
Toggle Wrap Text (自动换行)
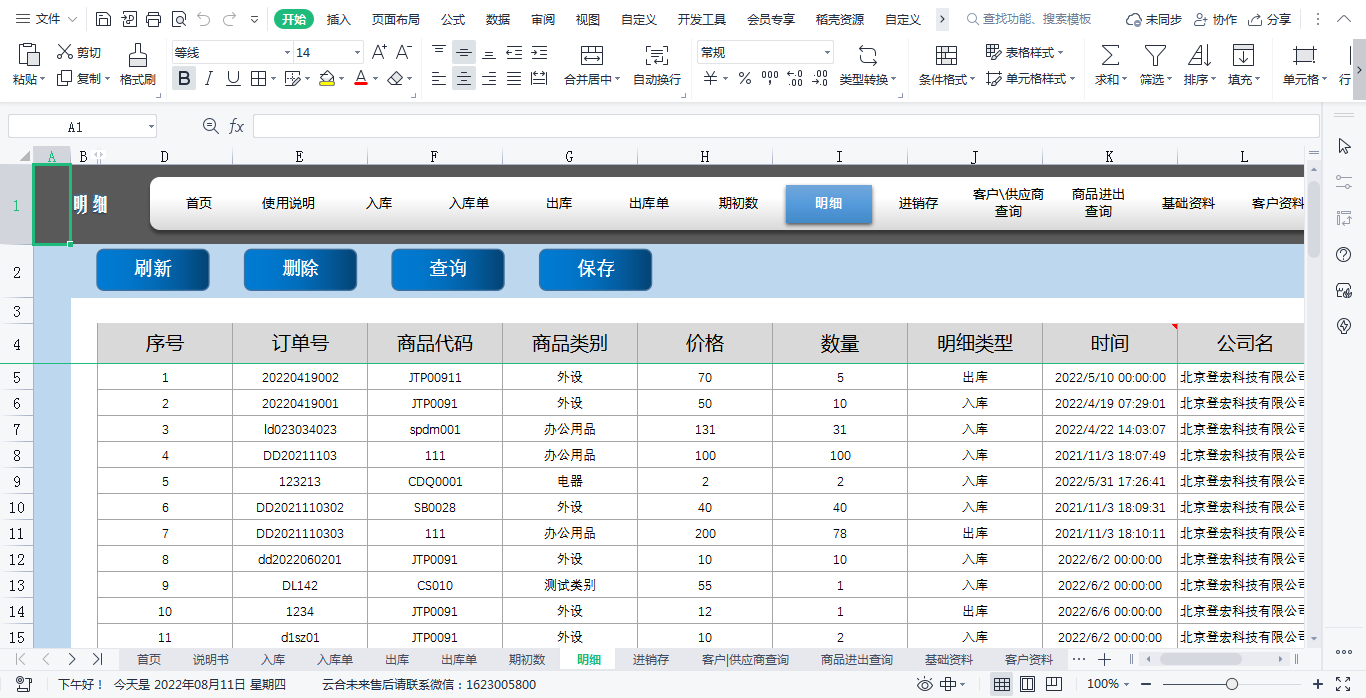(657, 65)
